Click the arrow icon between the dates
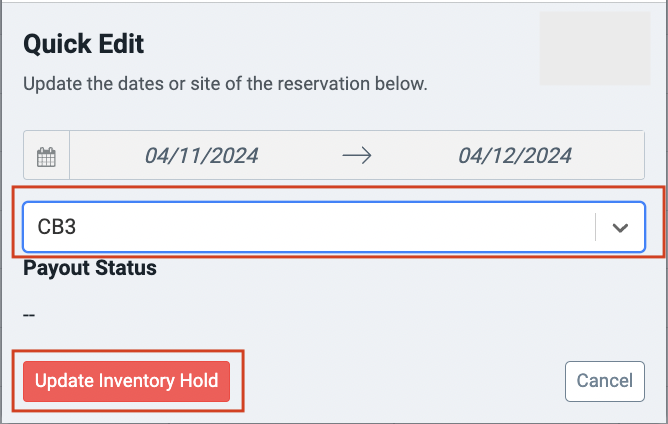668x424 pixels. (357, 156)
